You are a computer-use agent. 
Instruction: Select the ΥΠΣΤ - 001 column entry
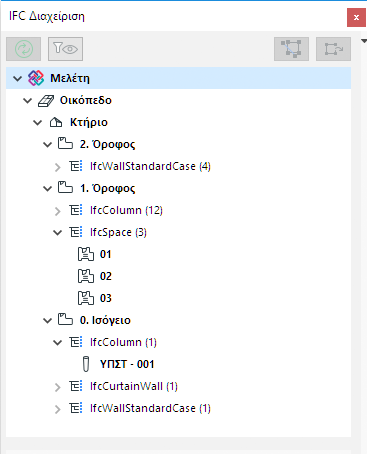tap(127, 364)
